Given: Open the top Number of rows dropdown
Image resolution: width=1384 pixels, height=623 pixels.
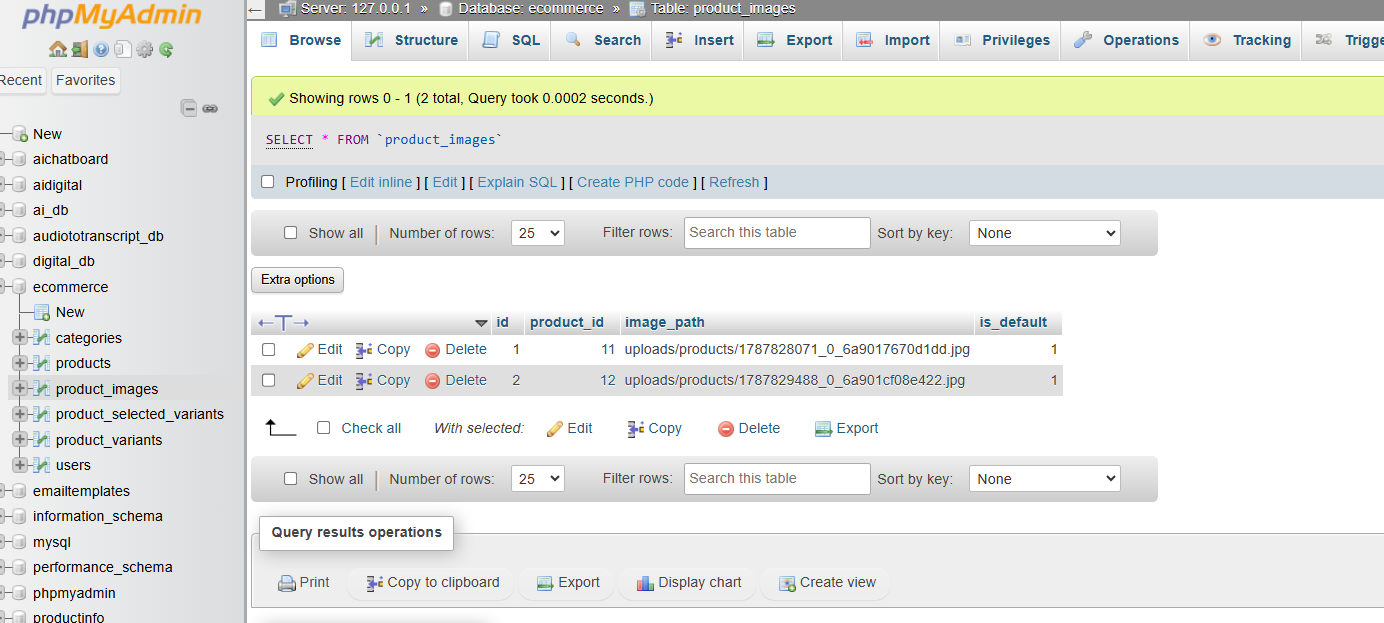Looking at the screenshot, I should 538,233.
